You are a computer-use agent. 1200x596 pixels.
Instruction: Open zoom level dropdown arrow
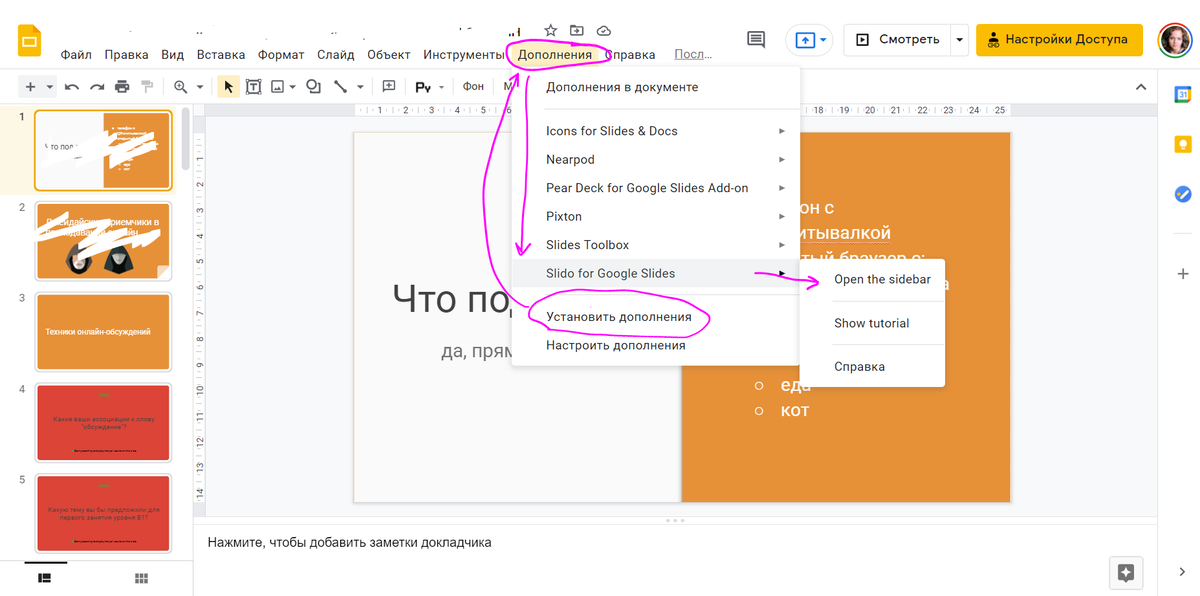199,87
